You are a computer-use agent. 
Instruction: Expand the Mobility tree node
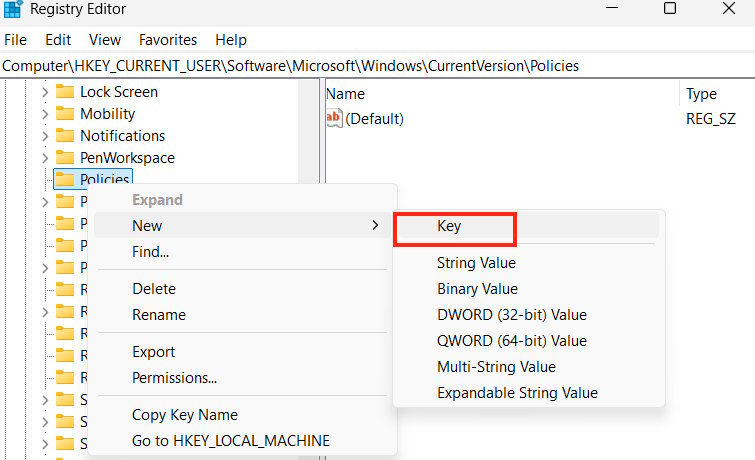(45, 114)
